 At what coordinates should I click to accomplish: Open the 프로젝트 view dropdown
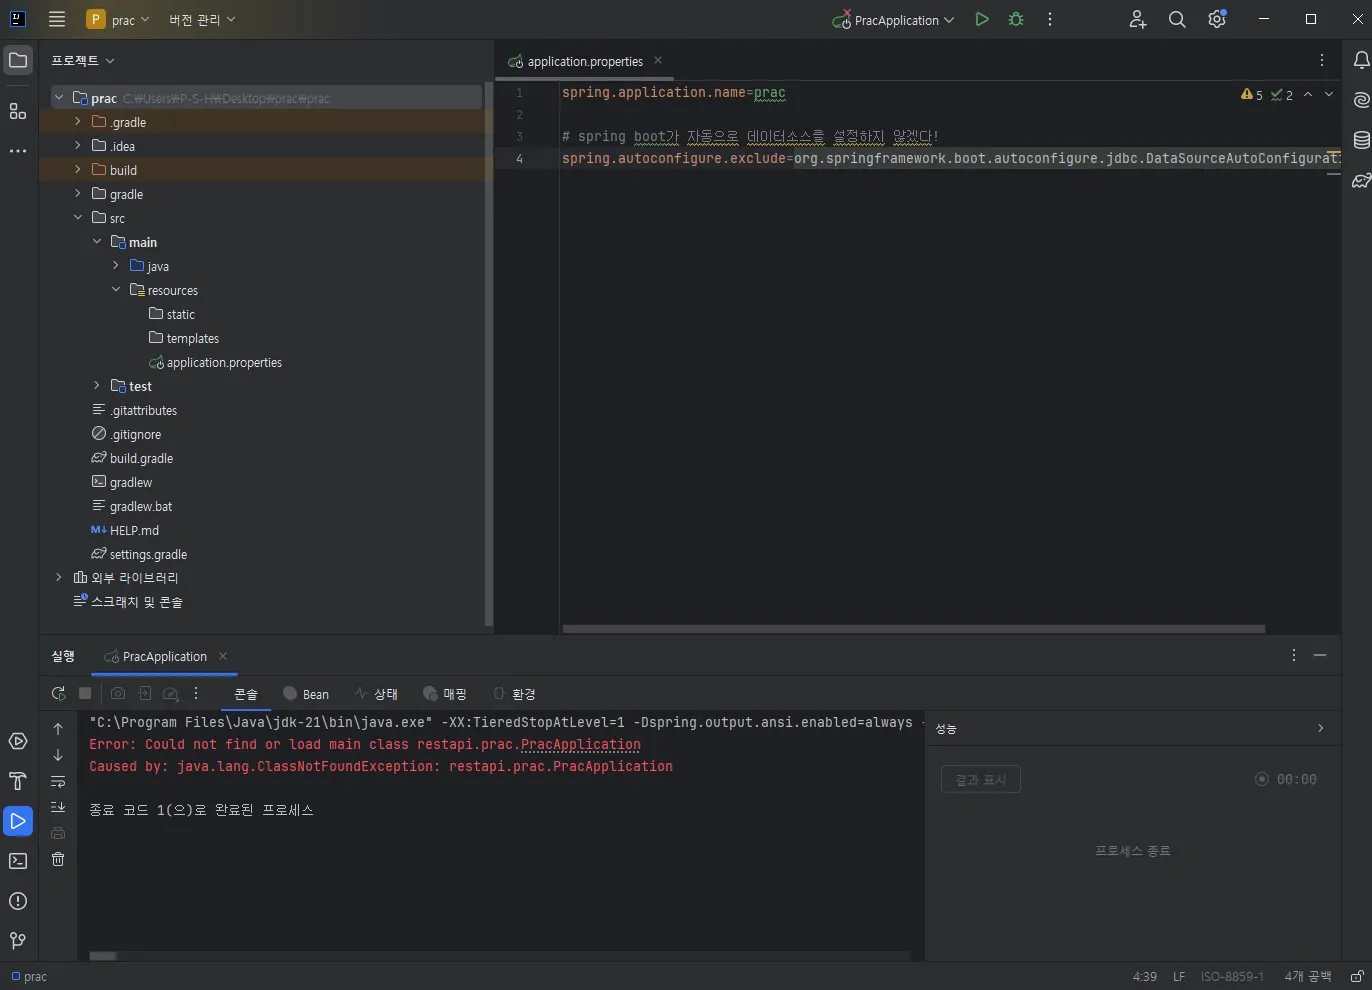coord(83,60)
